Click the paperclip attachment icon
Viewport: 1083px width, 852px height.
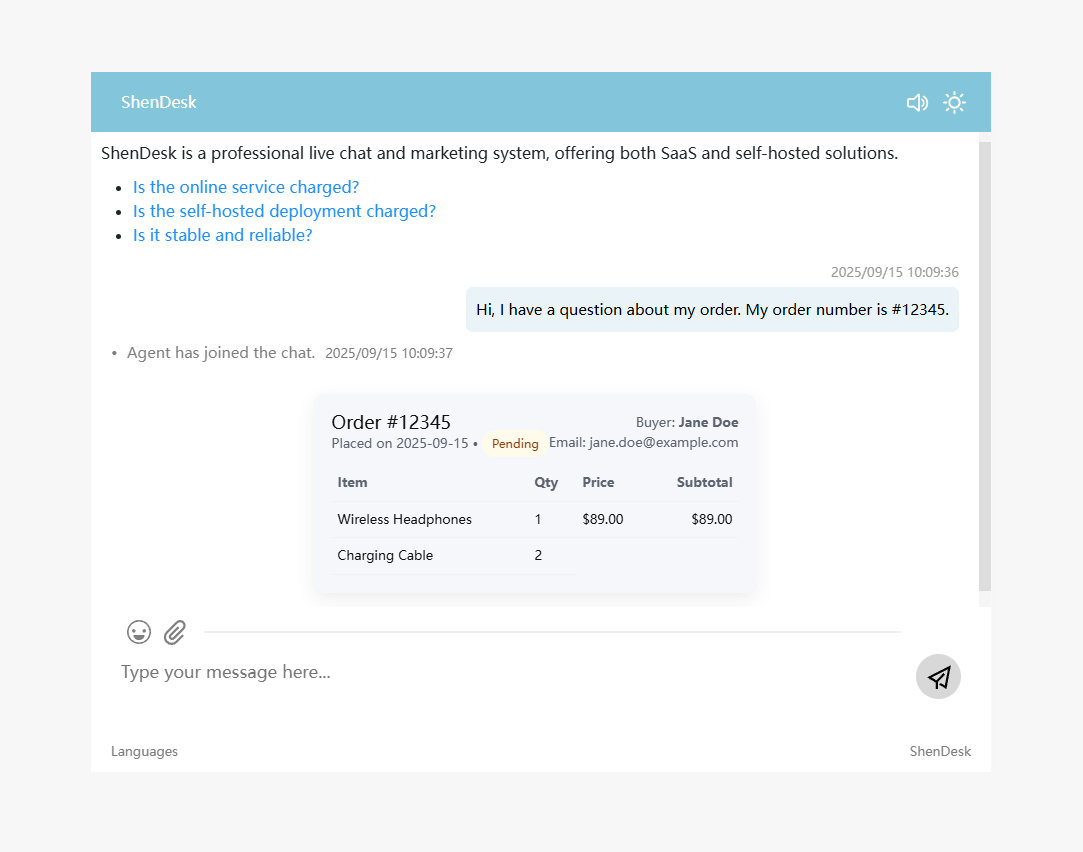[175, 632]
